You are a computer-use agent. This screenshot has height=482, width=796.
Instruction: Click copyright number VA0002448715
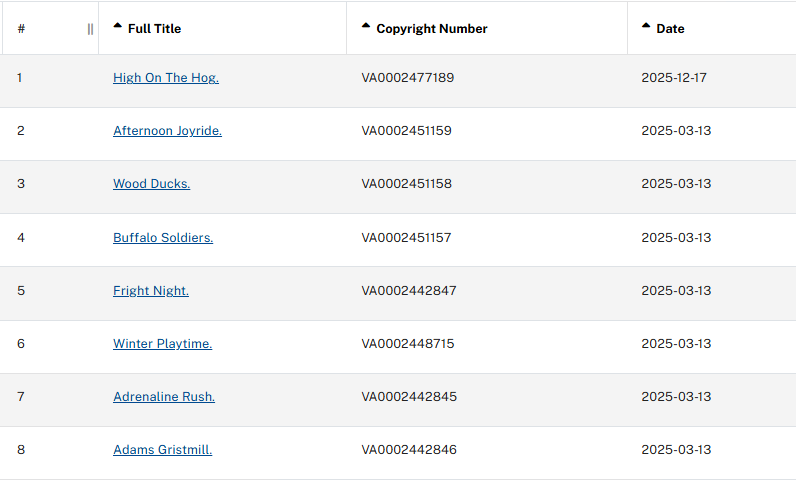(407, 344)
